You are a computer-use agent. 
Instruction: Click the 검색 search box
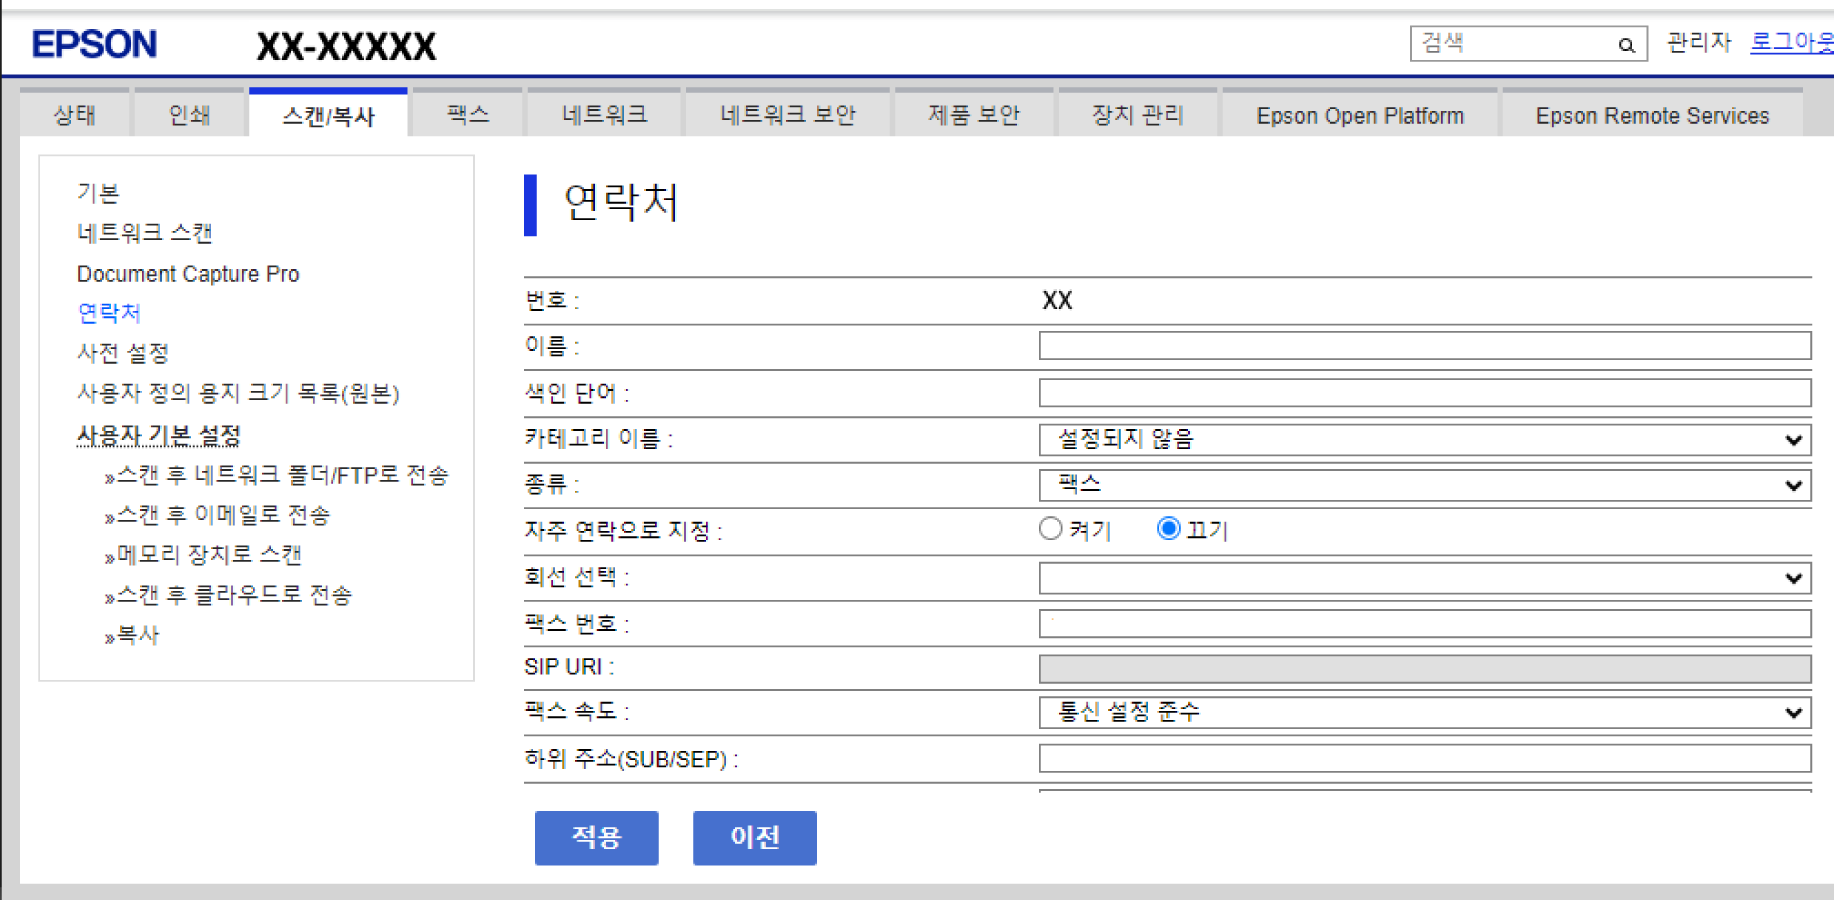coord(1510,44)
